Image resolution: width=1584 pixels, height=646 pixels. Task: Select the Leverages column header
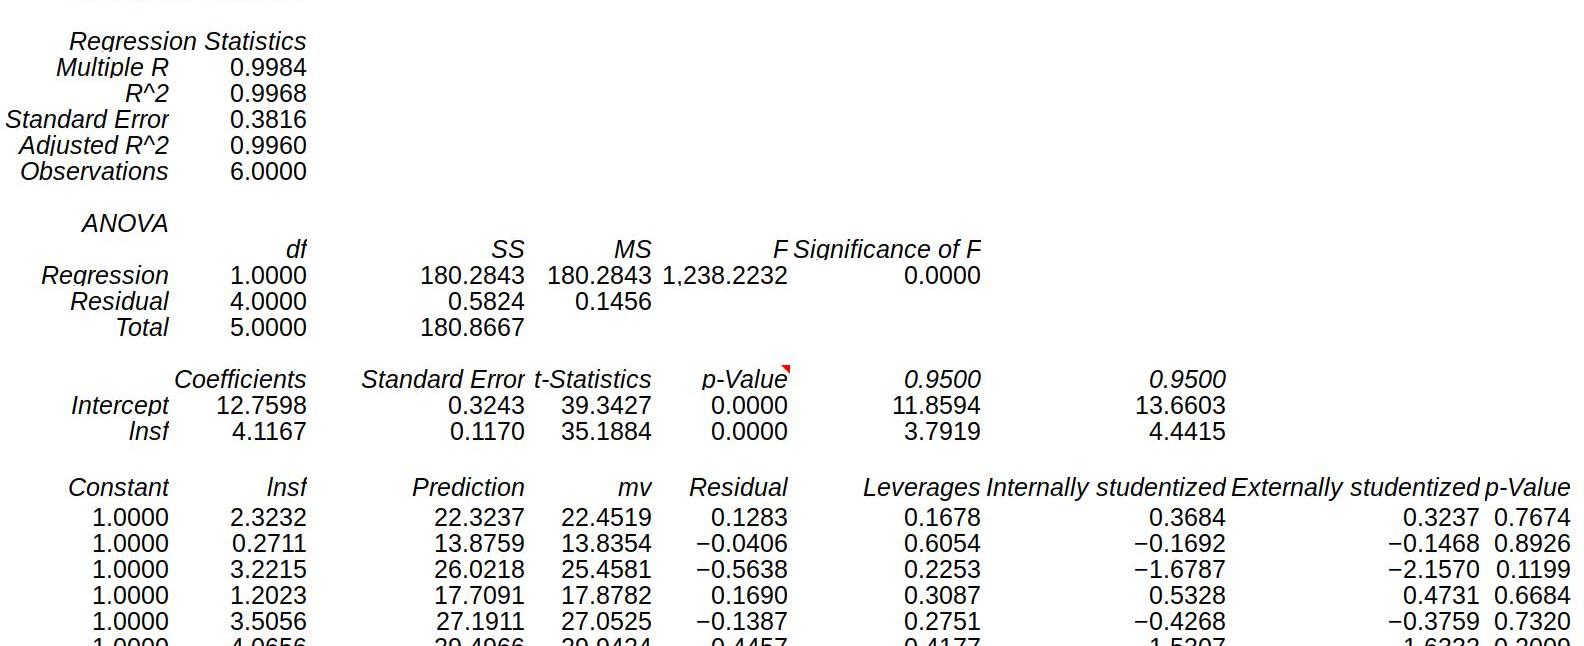click(x=921, y=487)
